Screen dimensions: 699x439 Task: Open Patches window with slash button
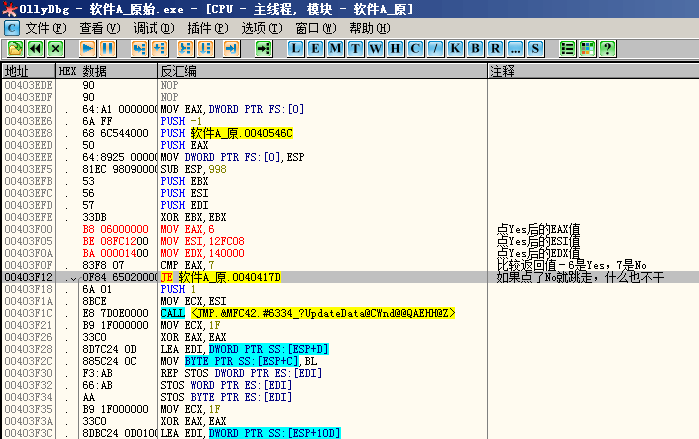click(435, 49)
